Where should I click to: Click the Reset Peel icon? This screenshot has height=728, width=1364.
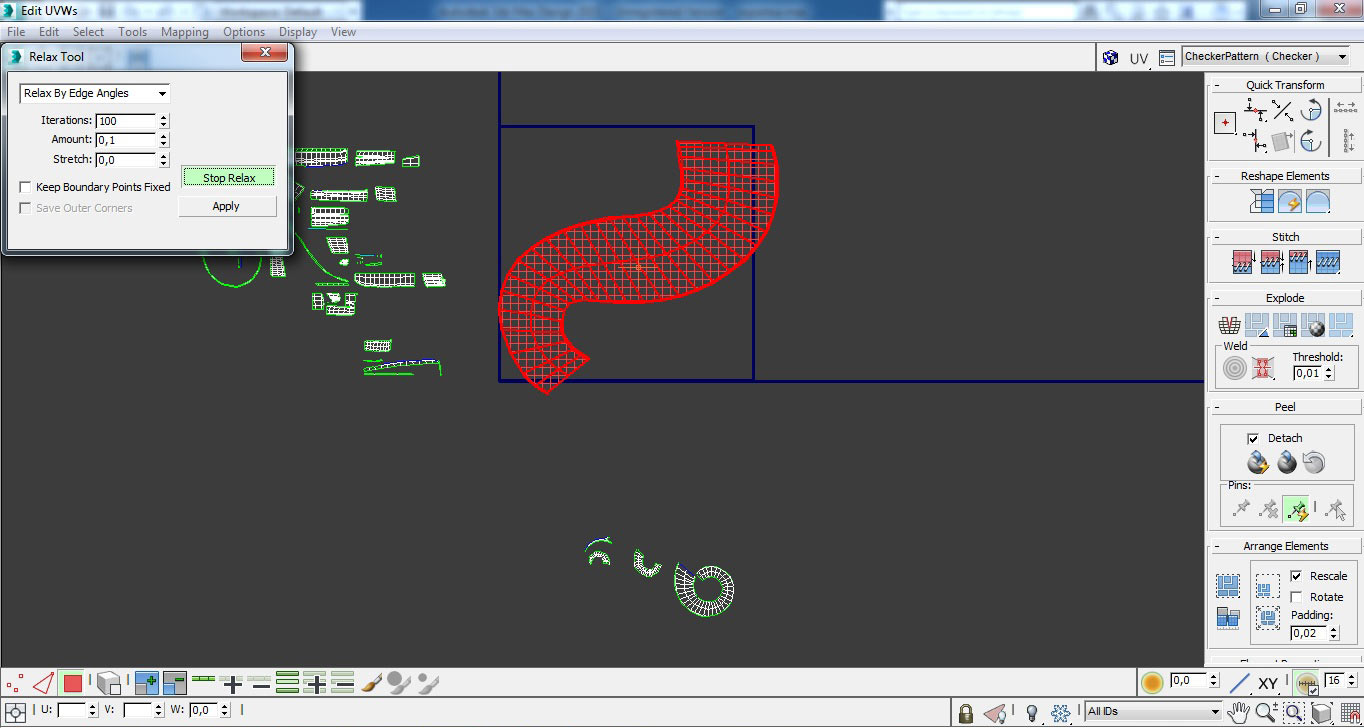pyautogui.click(x=1314, y=462)
